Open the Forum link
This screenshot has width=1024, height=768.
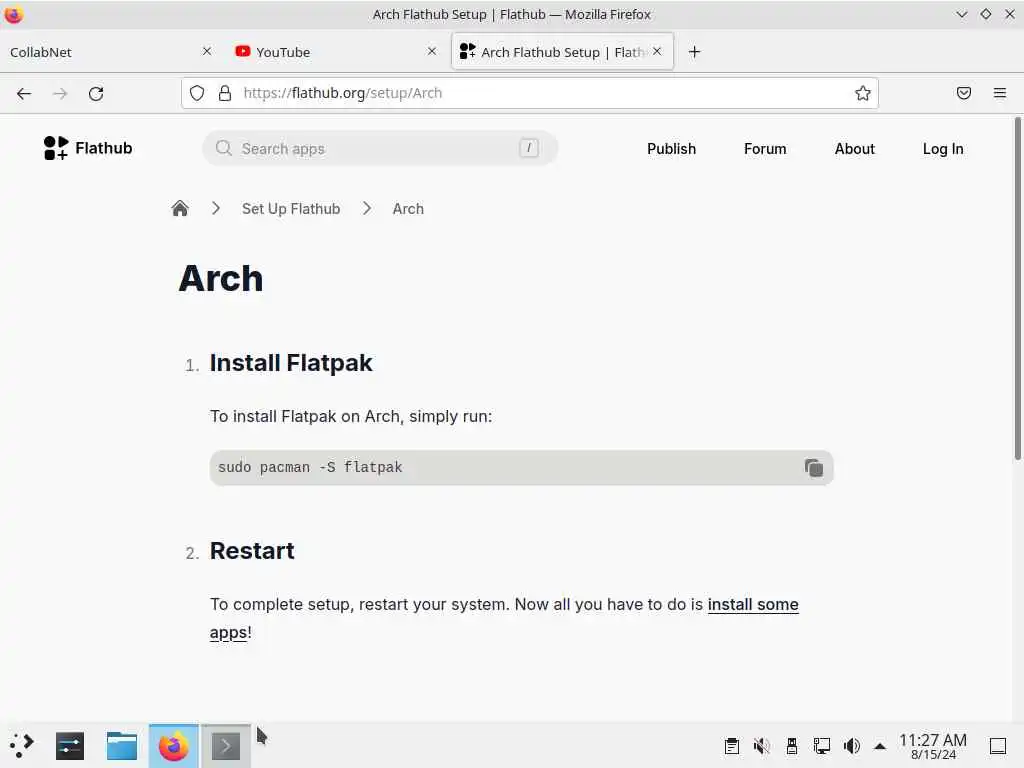point(765,149)
